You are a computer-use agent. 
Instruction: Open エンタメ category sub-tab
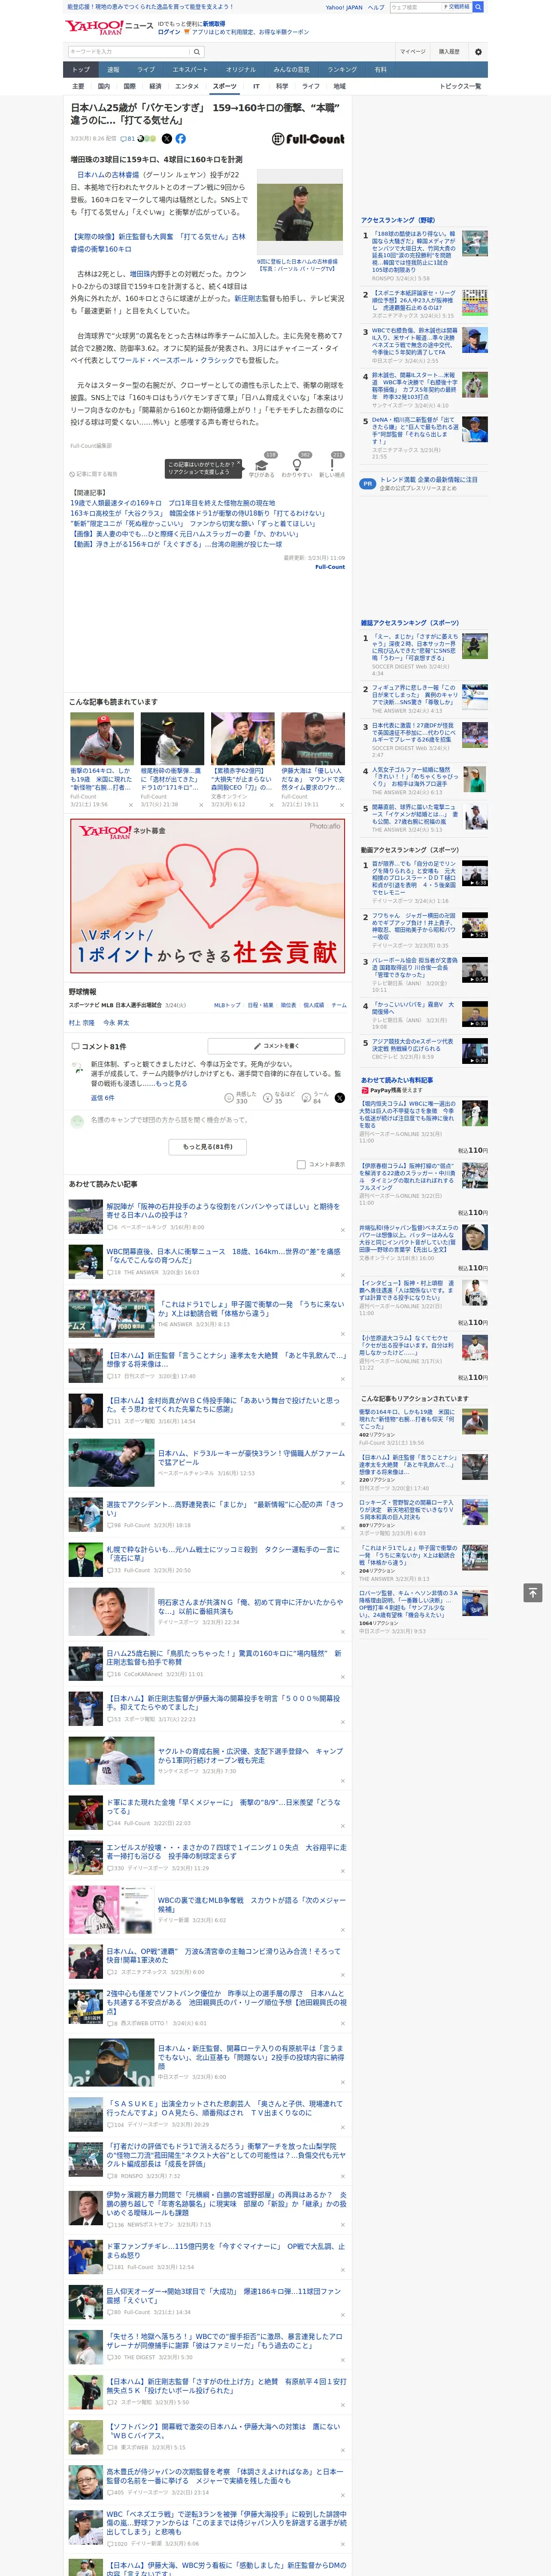[187, 86]
